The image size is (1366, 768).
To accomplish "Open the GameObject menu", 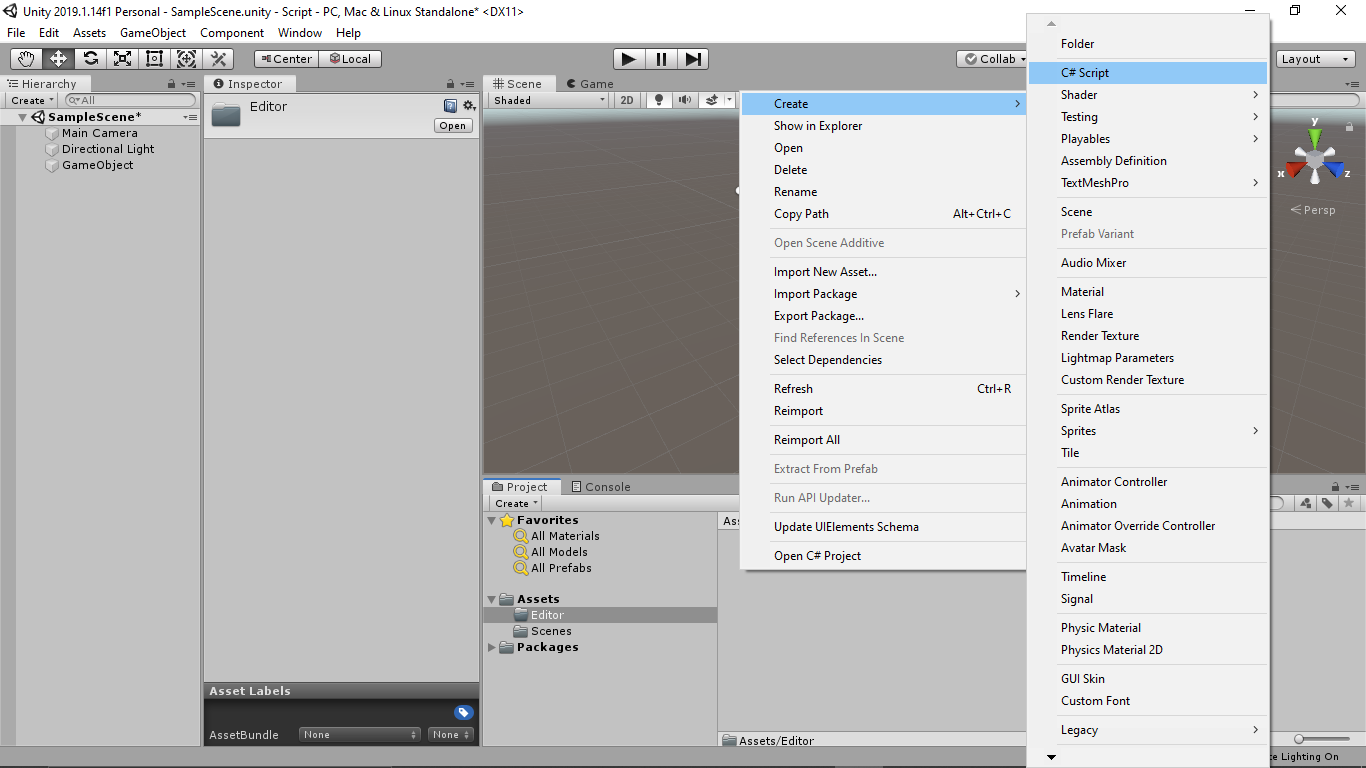I will coord(153,33).
